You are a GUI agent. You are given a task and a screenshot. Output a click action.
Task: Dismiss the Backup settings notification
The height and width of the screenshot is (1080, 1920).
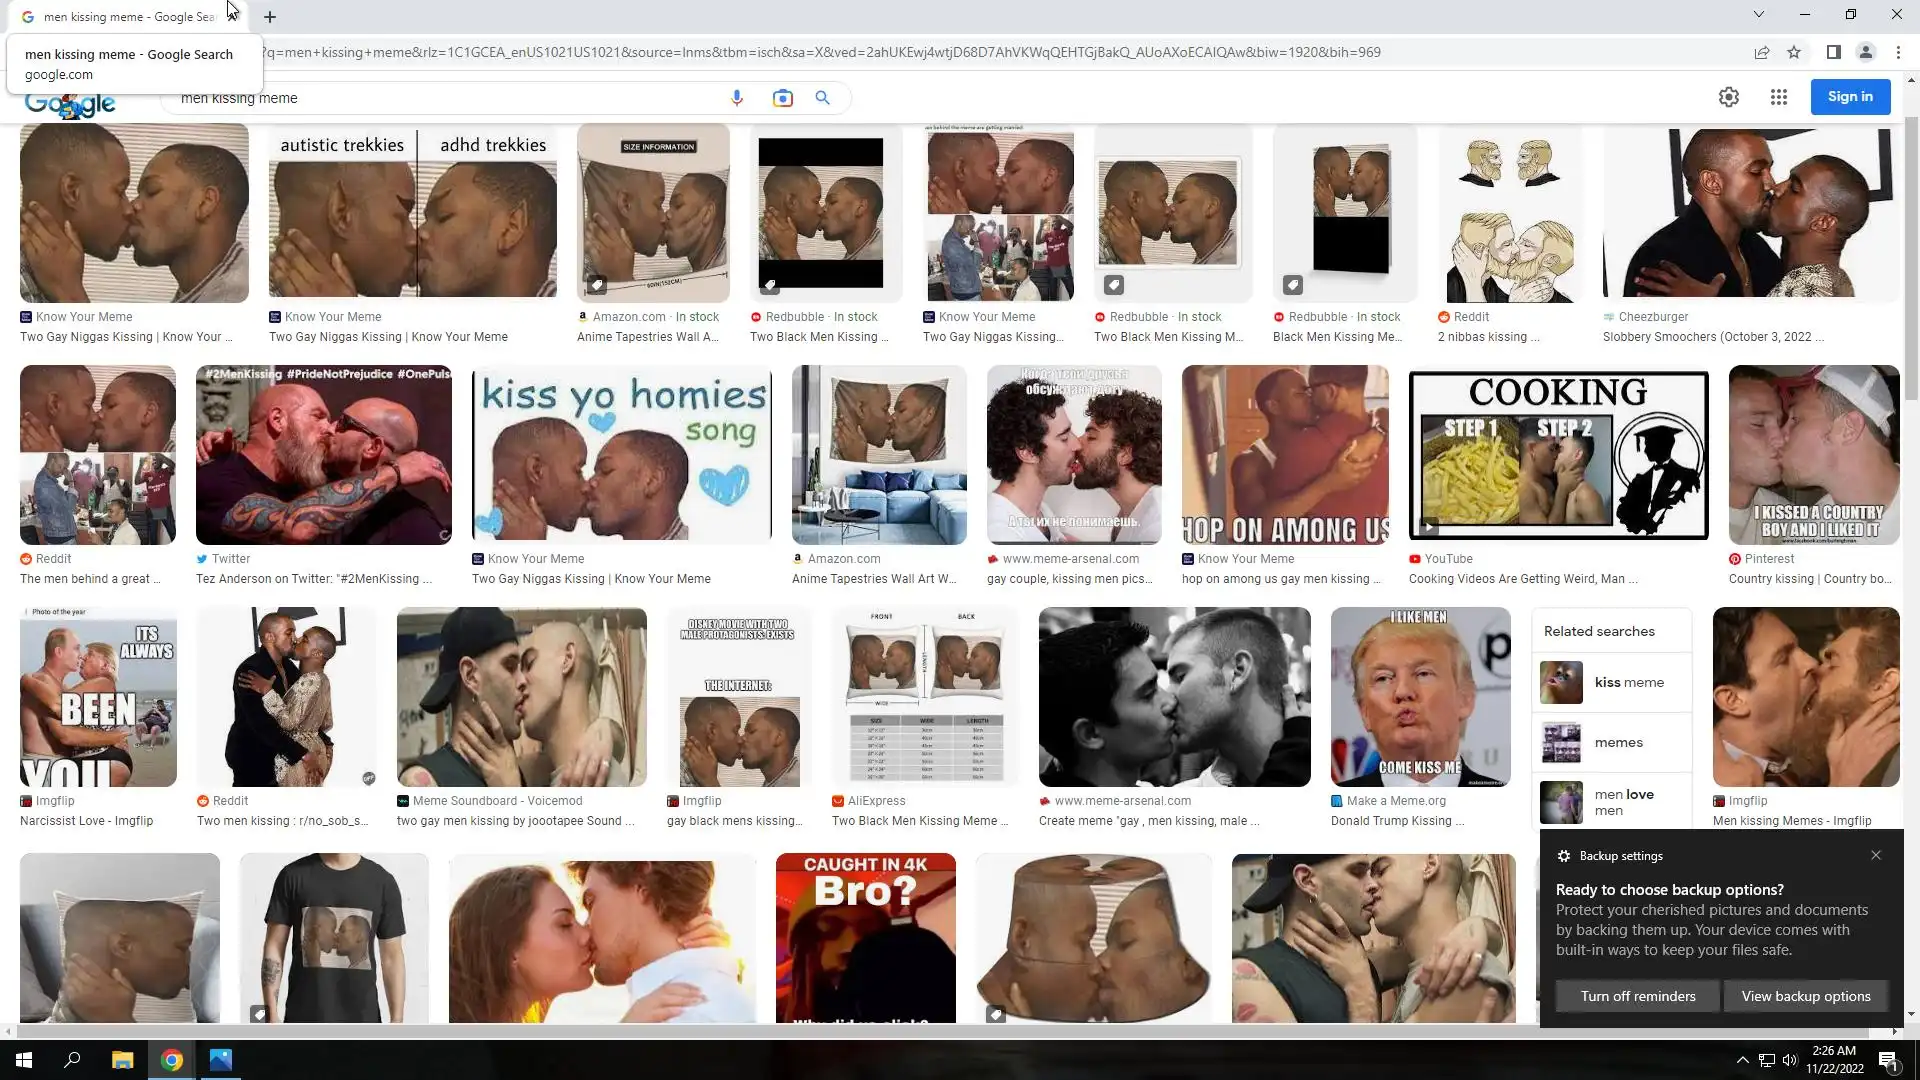click(x=1875, y=855)
